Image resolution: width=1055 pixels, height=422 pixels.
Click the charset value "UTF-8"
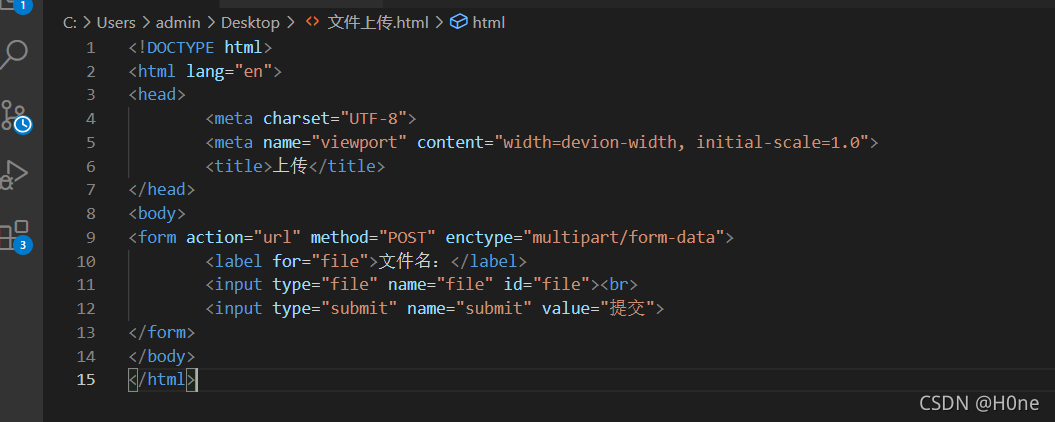[373, 119]
